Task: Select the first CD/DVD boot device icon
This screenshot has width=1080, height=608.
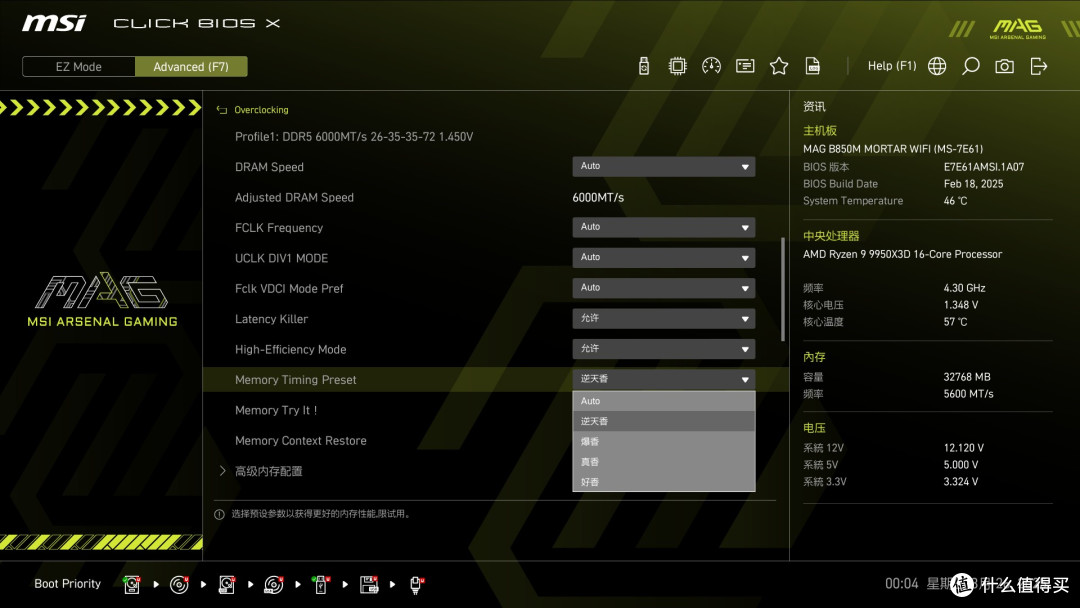Action: click(179, 585)
